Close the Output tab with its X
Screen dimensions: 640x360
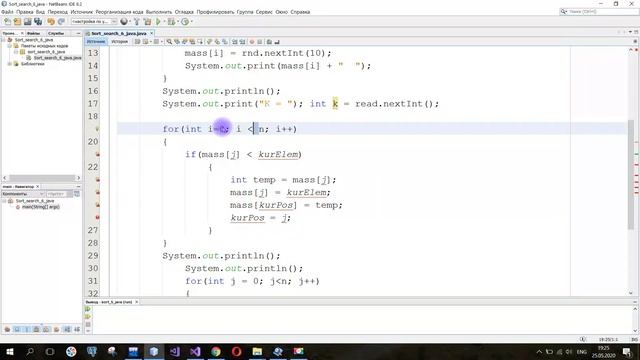click(x=137, y=302)
